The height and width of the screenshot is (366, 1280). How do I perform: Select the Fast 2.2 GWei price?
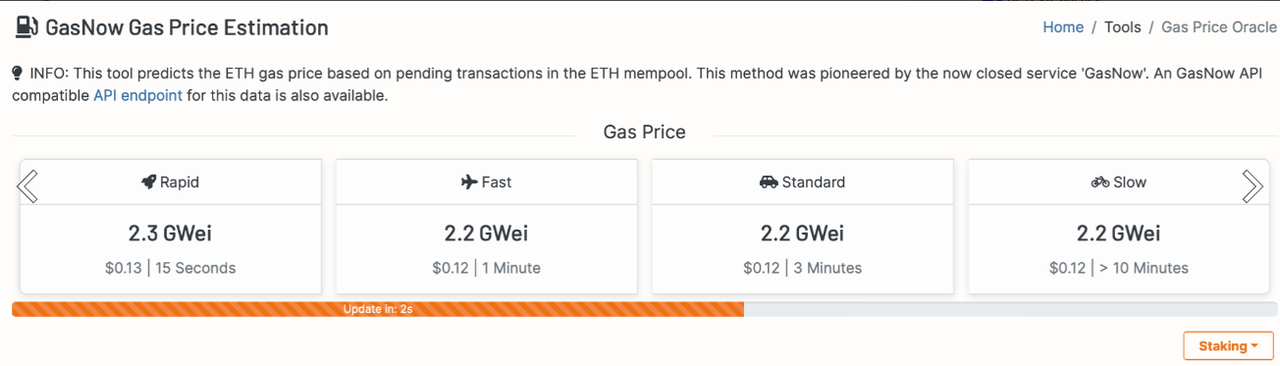click(x=486, y=234)
